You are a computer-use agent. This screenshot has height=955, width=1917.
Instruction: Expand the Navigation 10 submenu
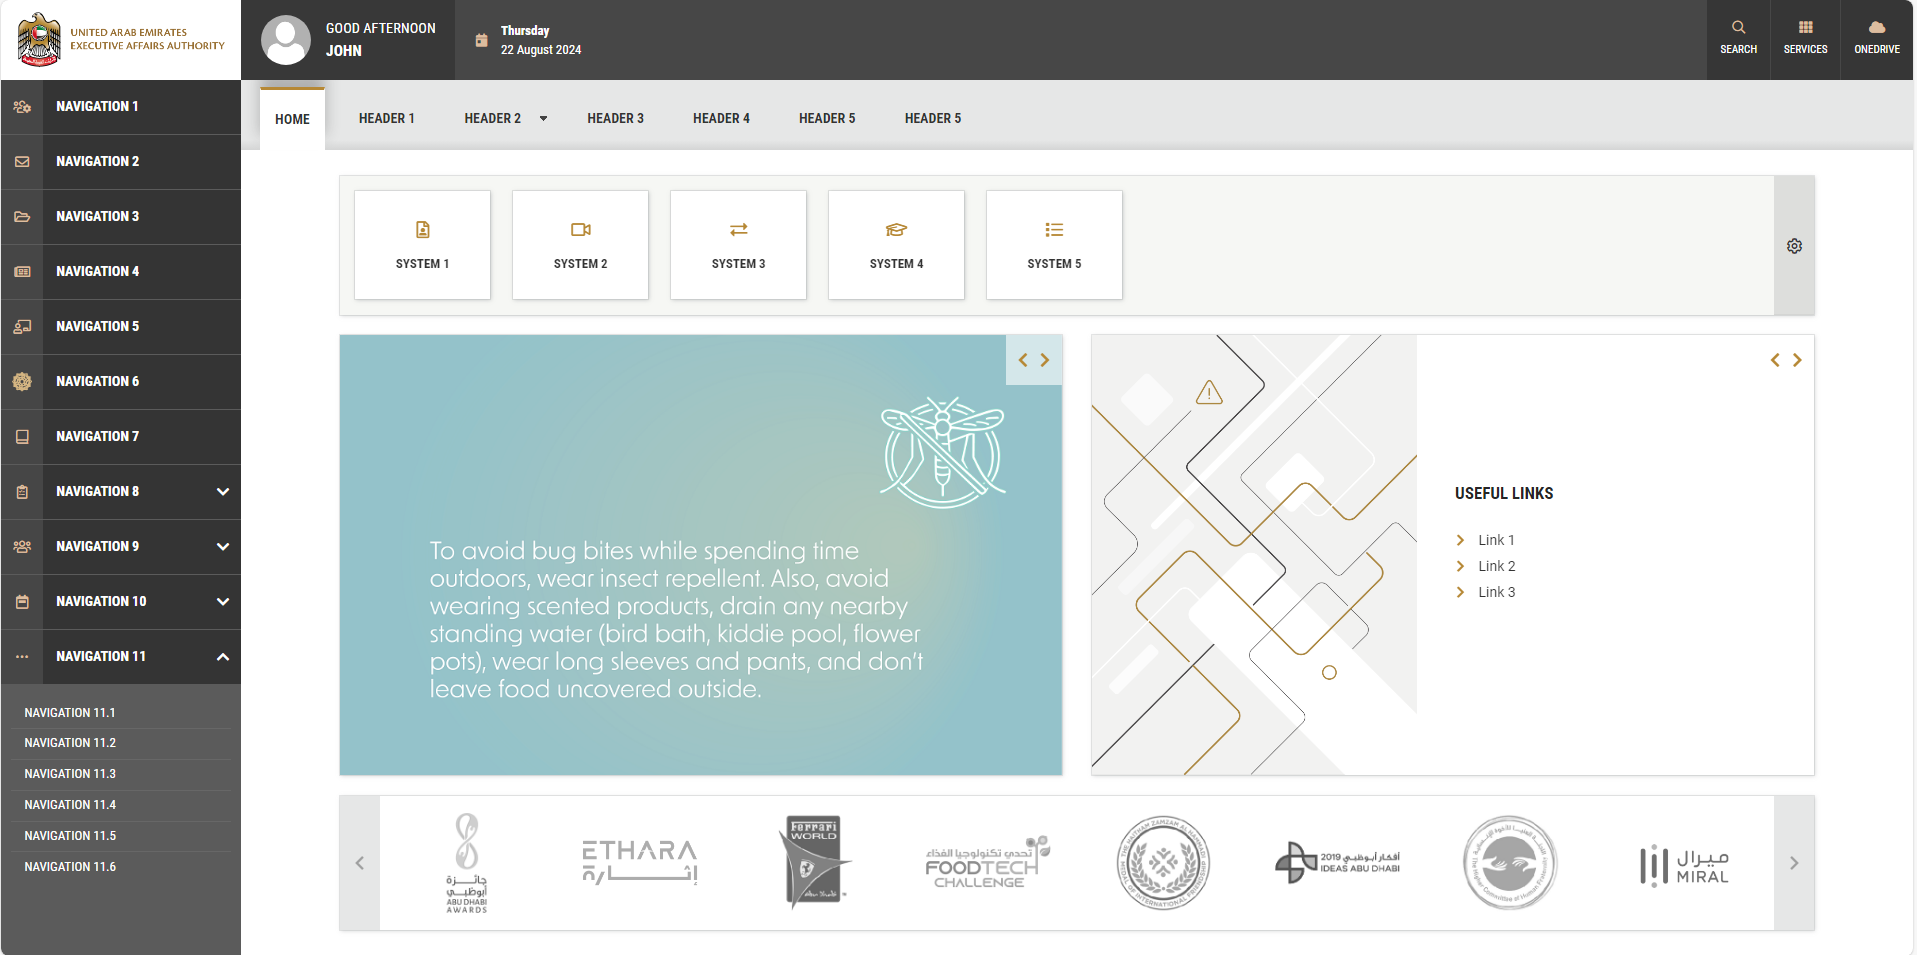tap(223, 602)
